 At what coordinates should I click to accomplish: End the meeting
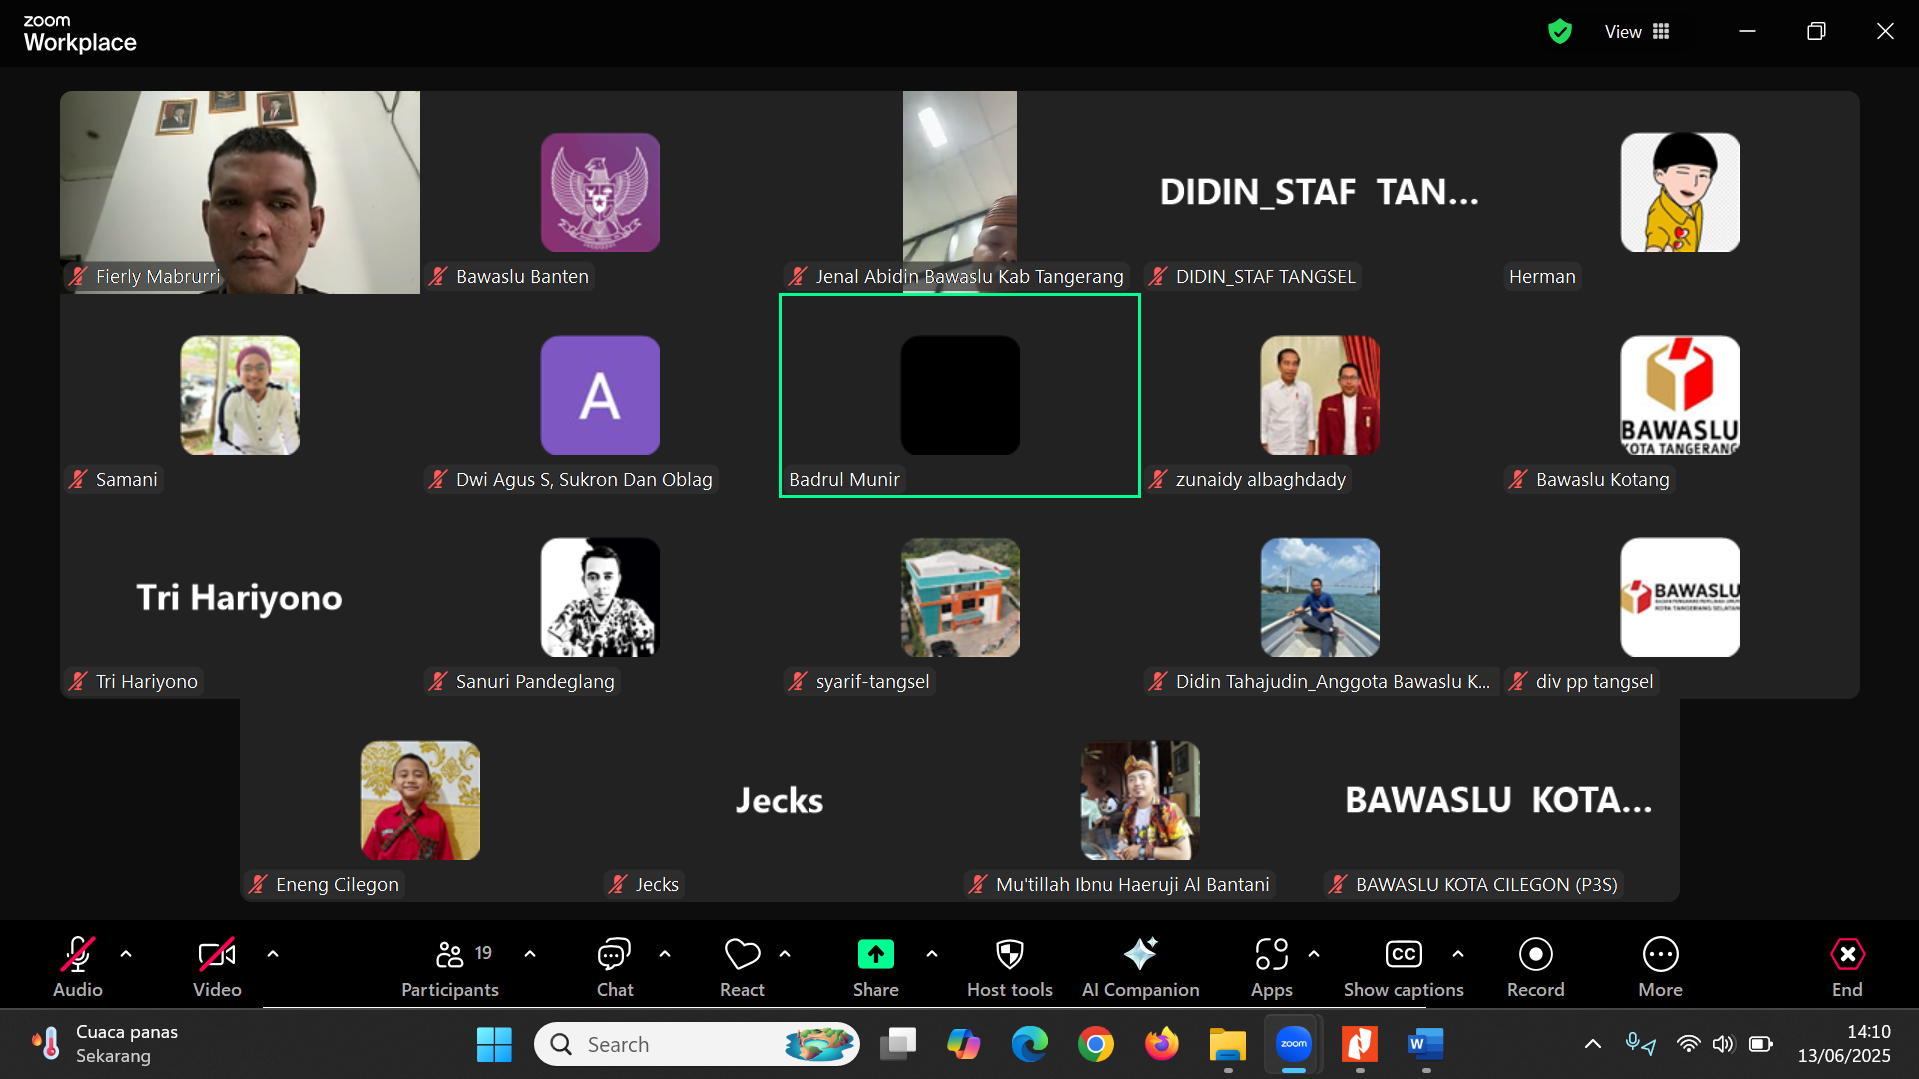(1846, 965)
